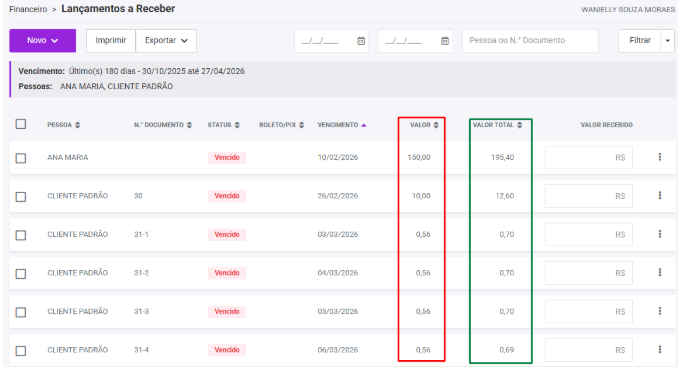Open three-dot menu for document 31-1 row
The height and width of the screenshot is (377, 682).
(660, 234)
